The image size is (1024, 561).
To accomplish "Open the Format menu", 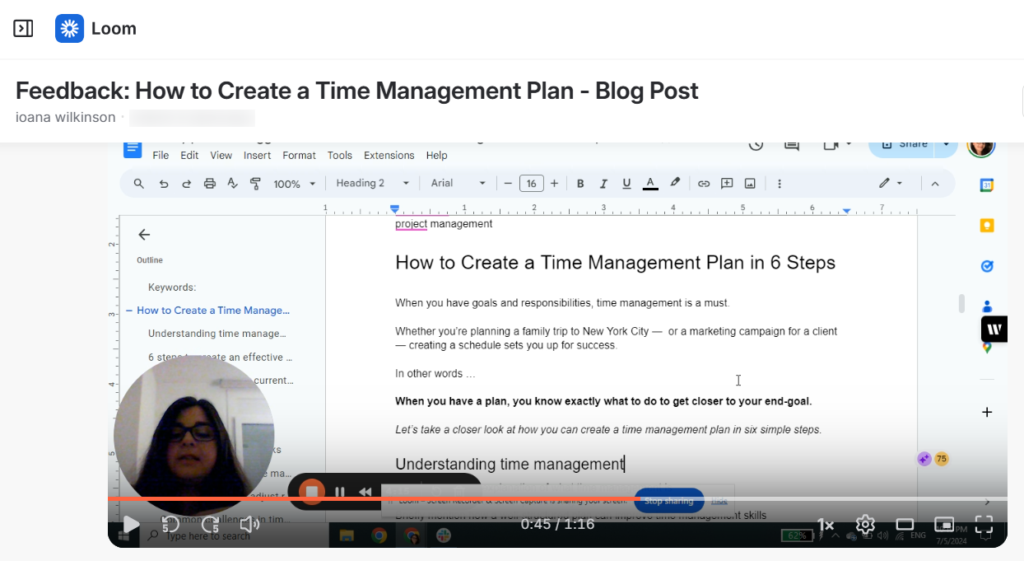I will click(299, 155).
